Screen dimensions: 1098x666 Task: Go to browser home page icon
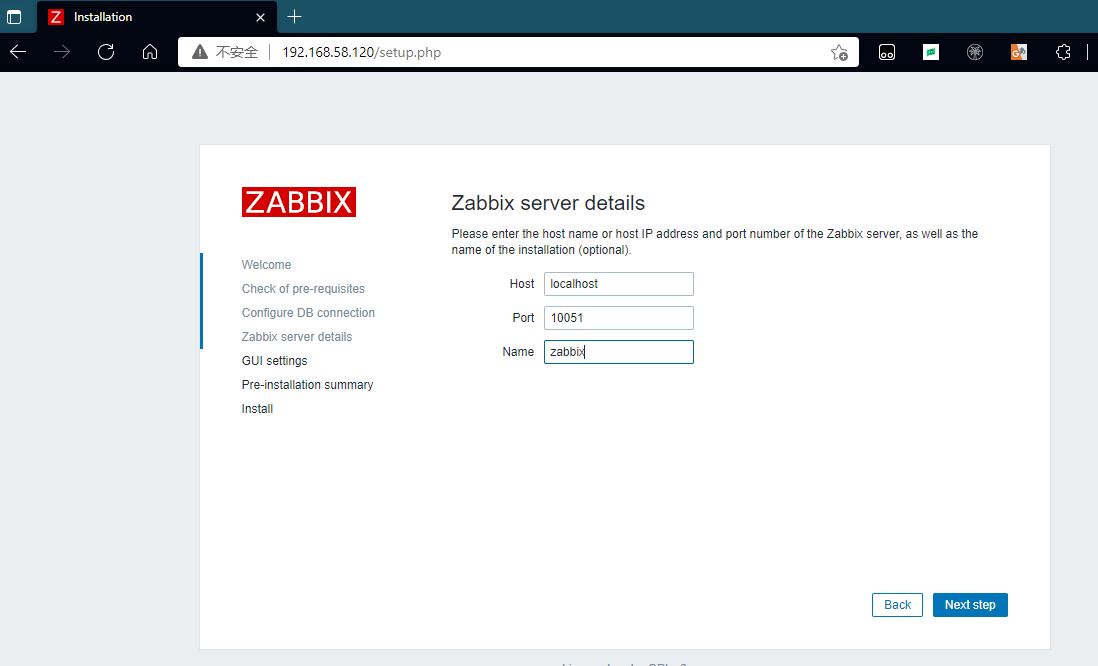point(150,52)
